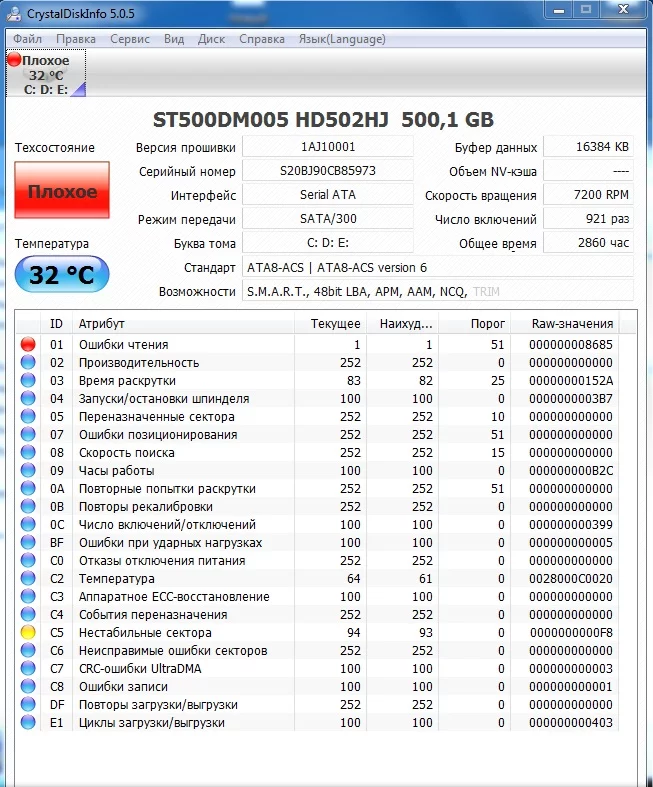Open the Справка menu
This screenshot has width=653, height=787.
pyautogui.click(x=262, y=39)
